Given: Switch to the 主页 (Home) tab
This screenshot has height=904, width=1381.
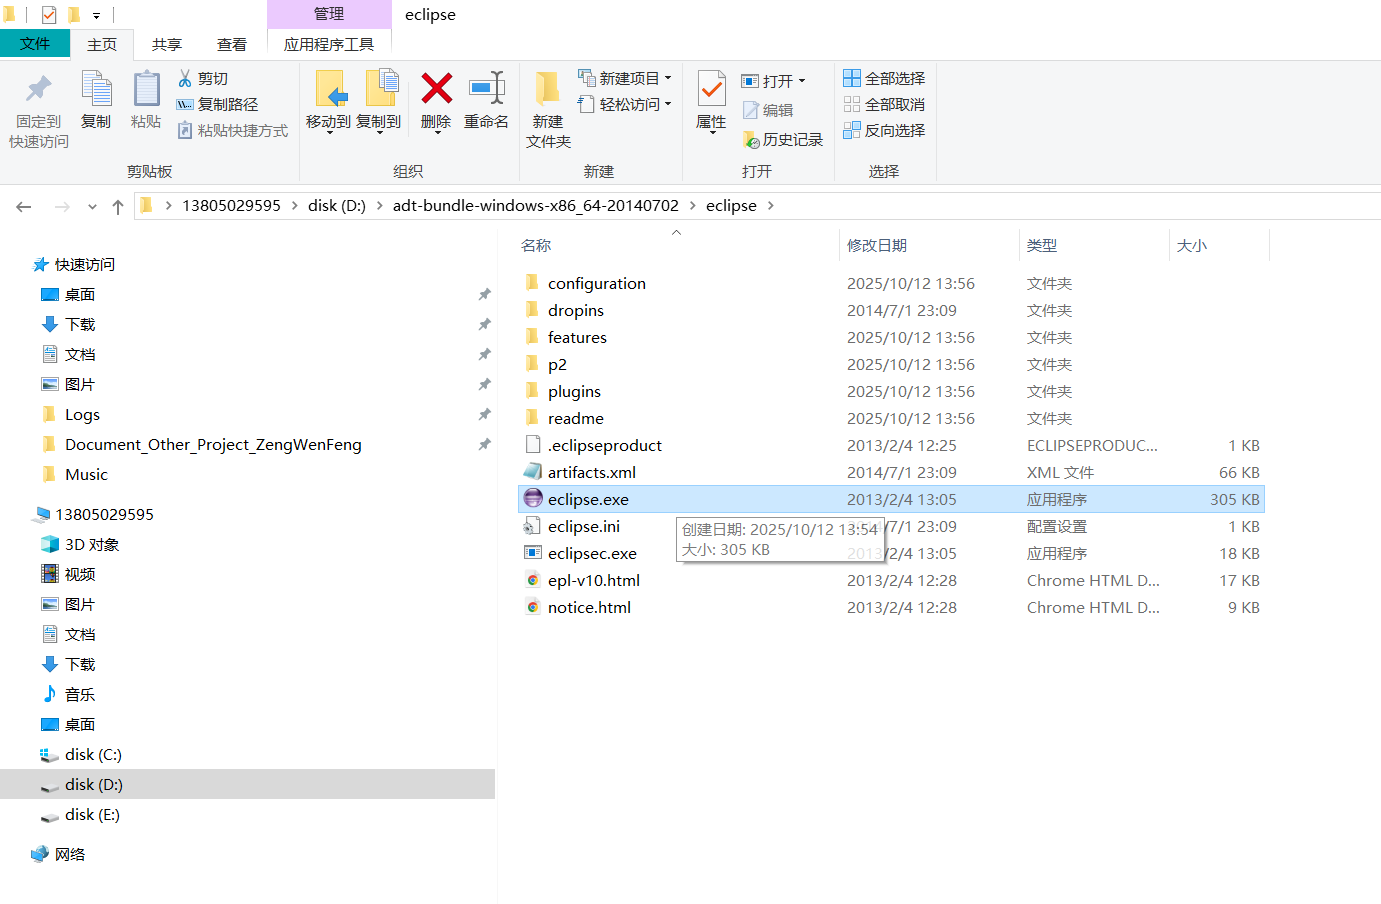Looking at the screenshot, I should click(x=102, y=44).
